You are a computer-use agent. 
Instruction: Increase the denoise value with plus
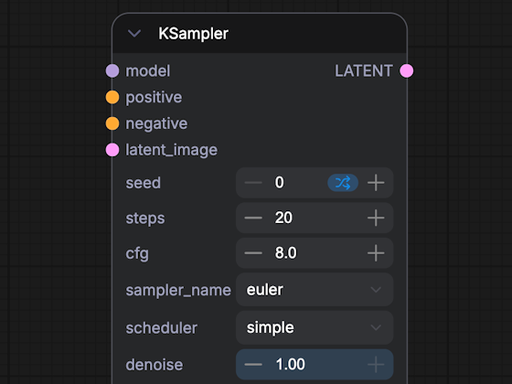pos(376,364)
